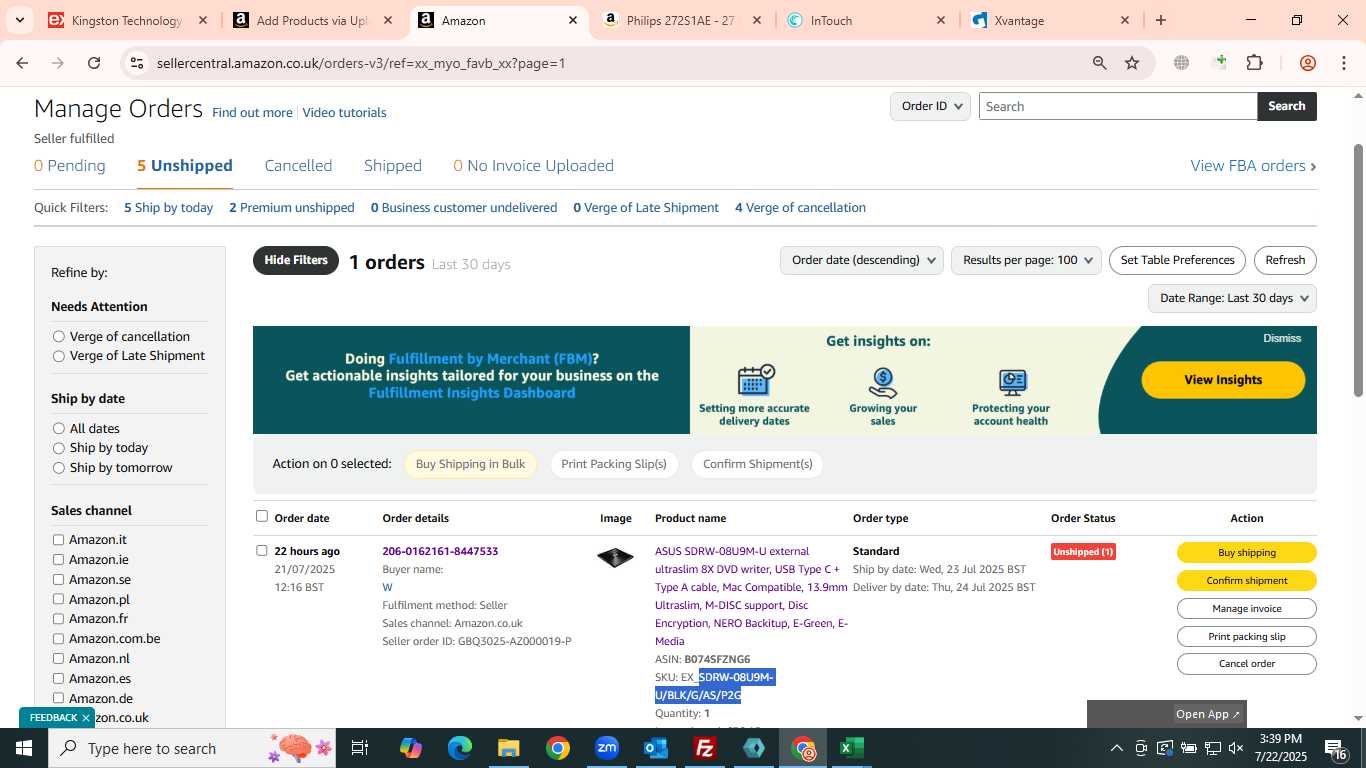This screenshot has width=1366, height=768.
Task: Click the Confirm shipment button
Action: pos(1246,580)
